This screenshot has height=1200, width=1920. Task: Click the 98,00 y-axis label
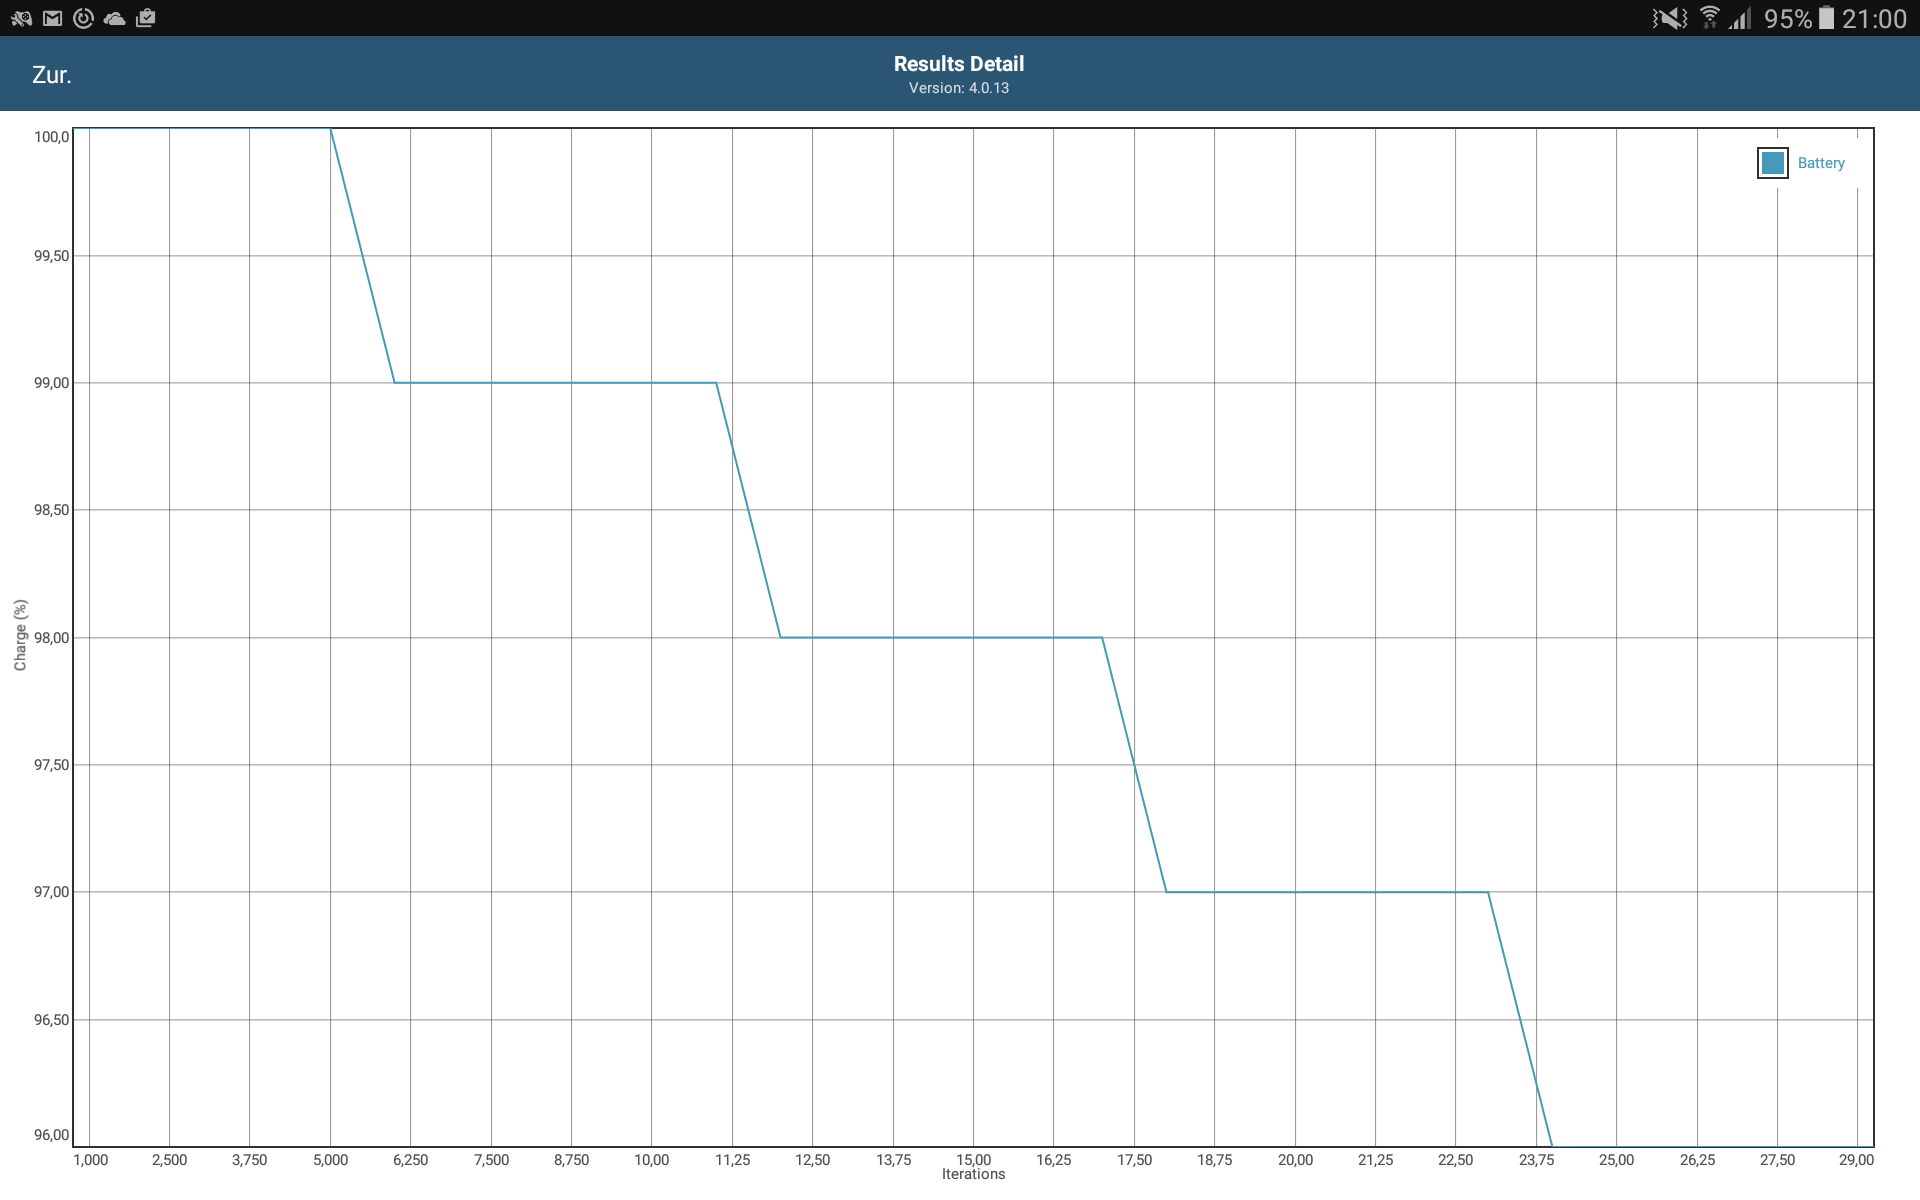pos(52,638)
